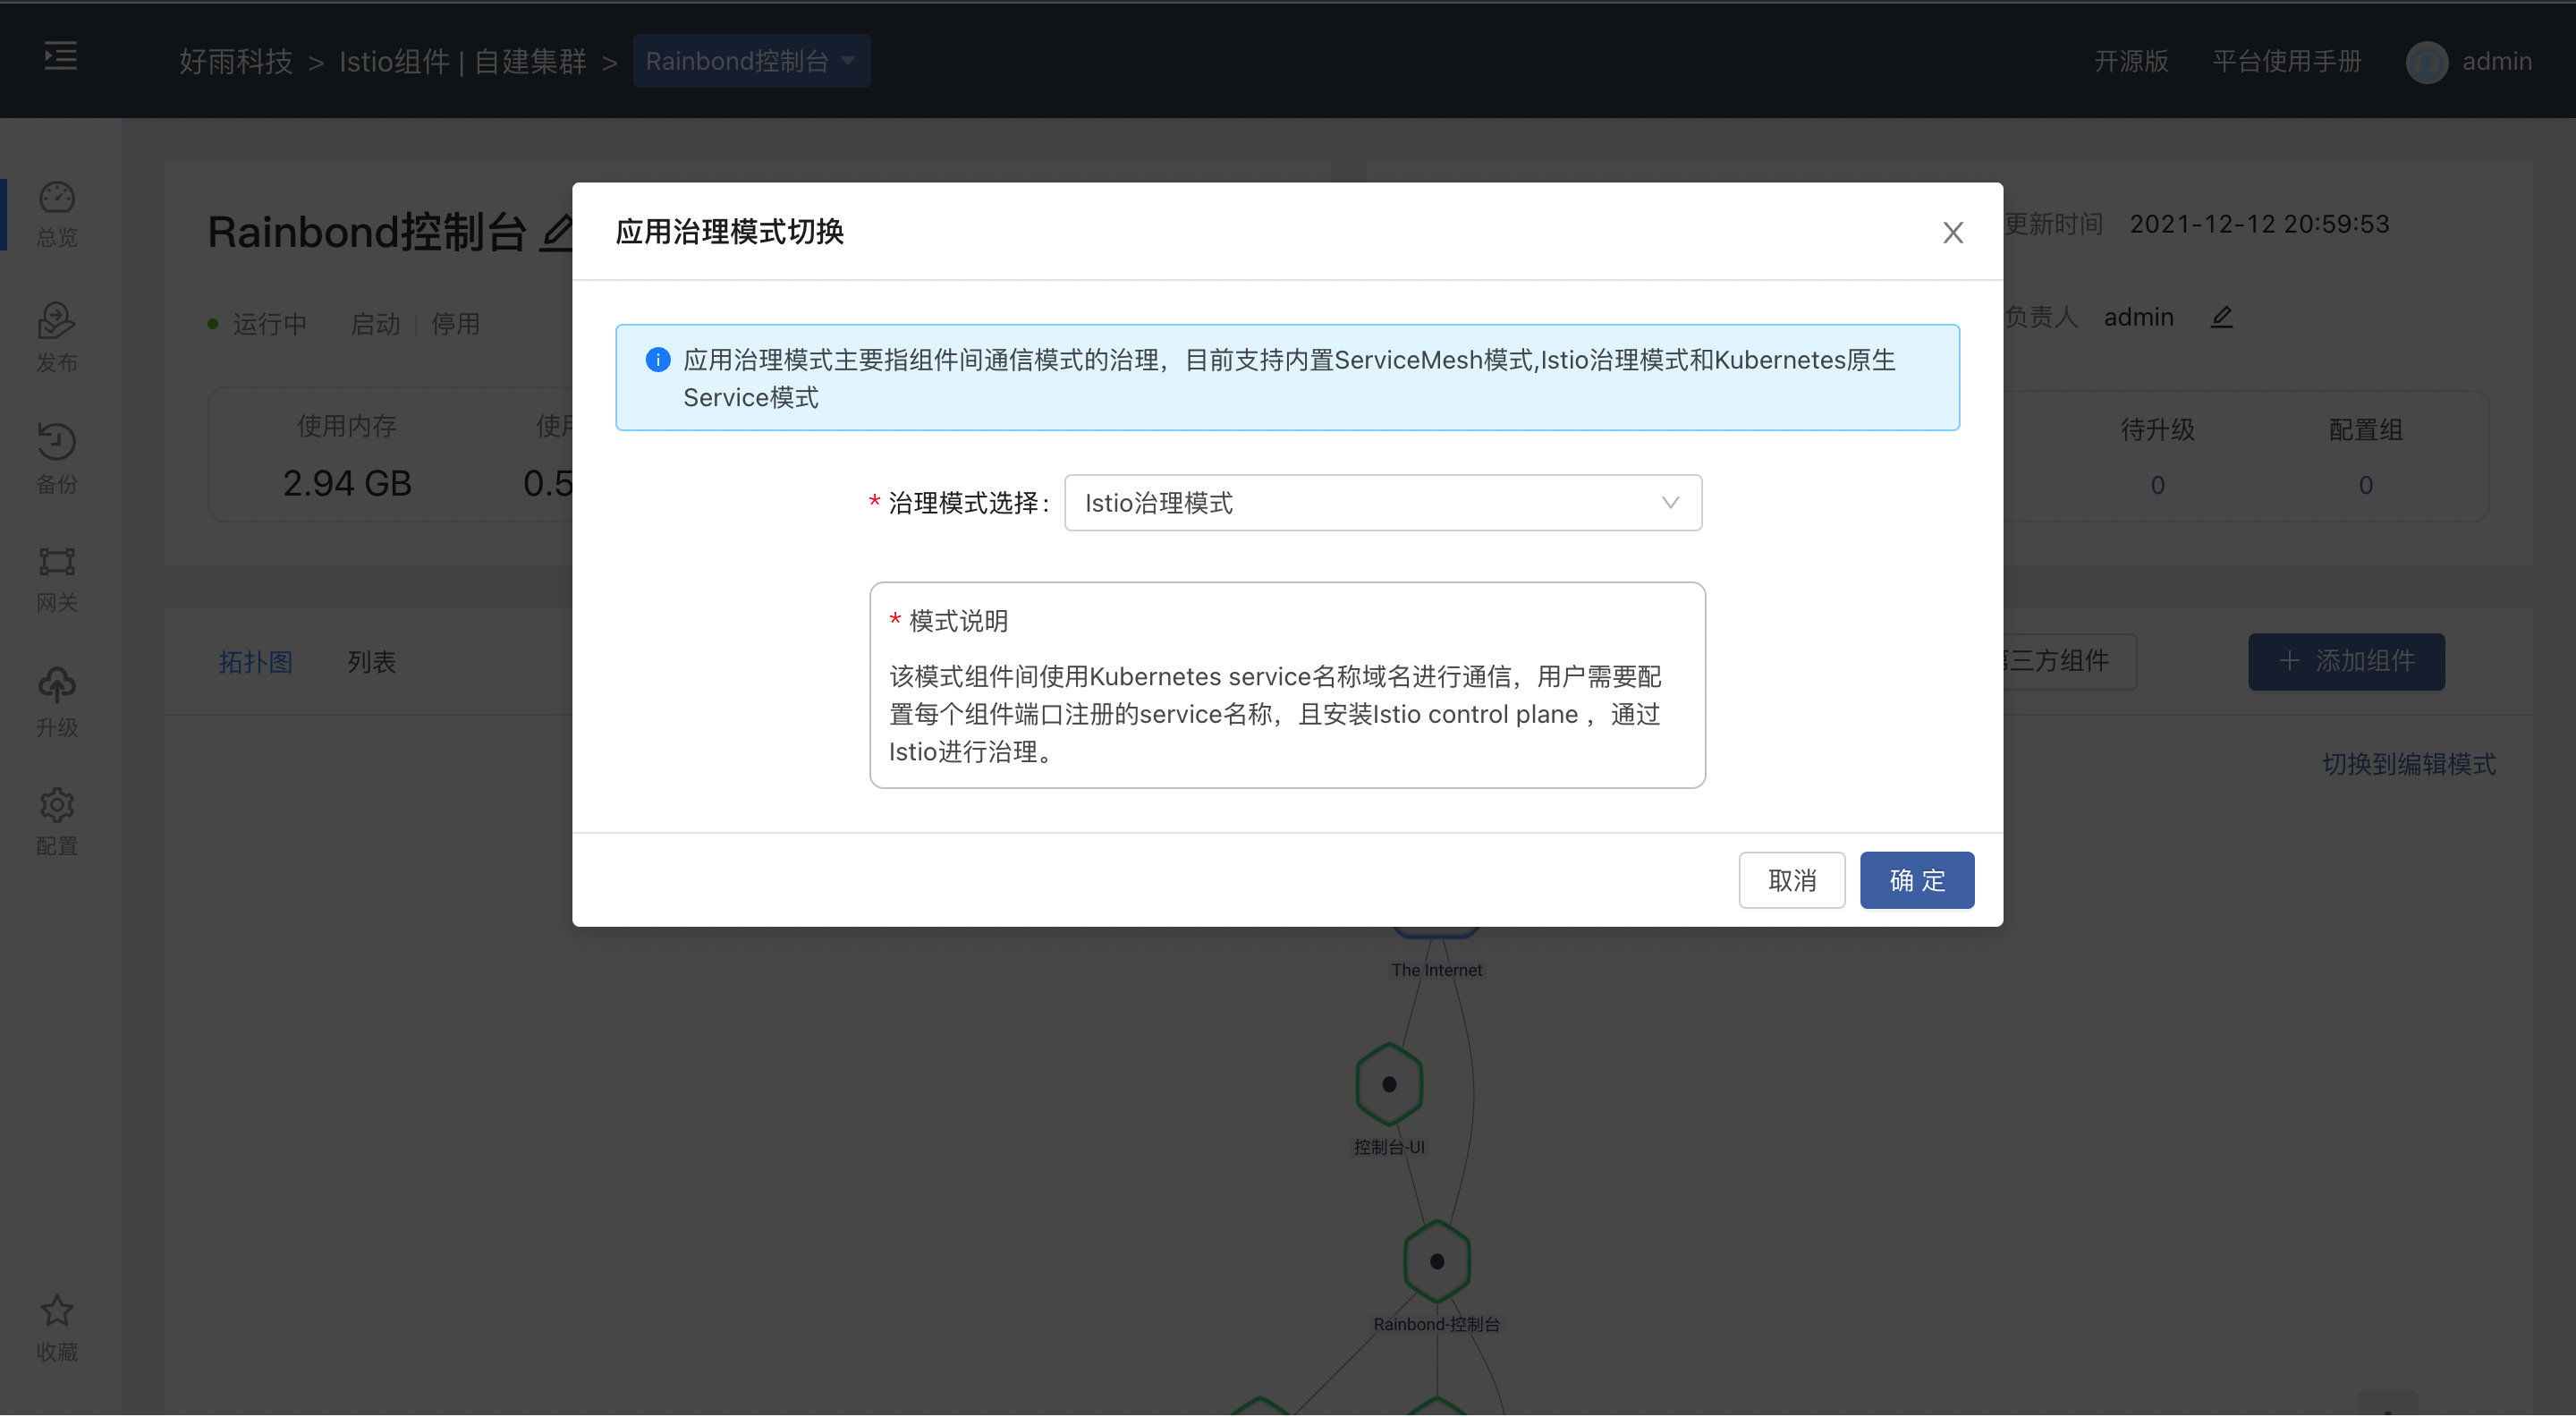The height and width of the screenshot is (1417, 2576).
Task: Click the 停用 stop action
Action: (x=455, y=324)
